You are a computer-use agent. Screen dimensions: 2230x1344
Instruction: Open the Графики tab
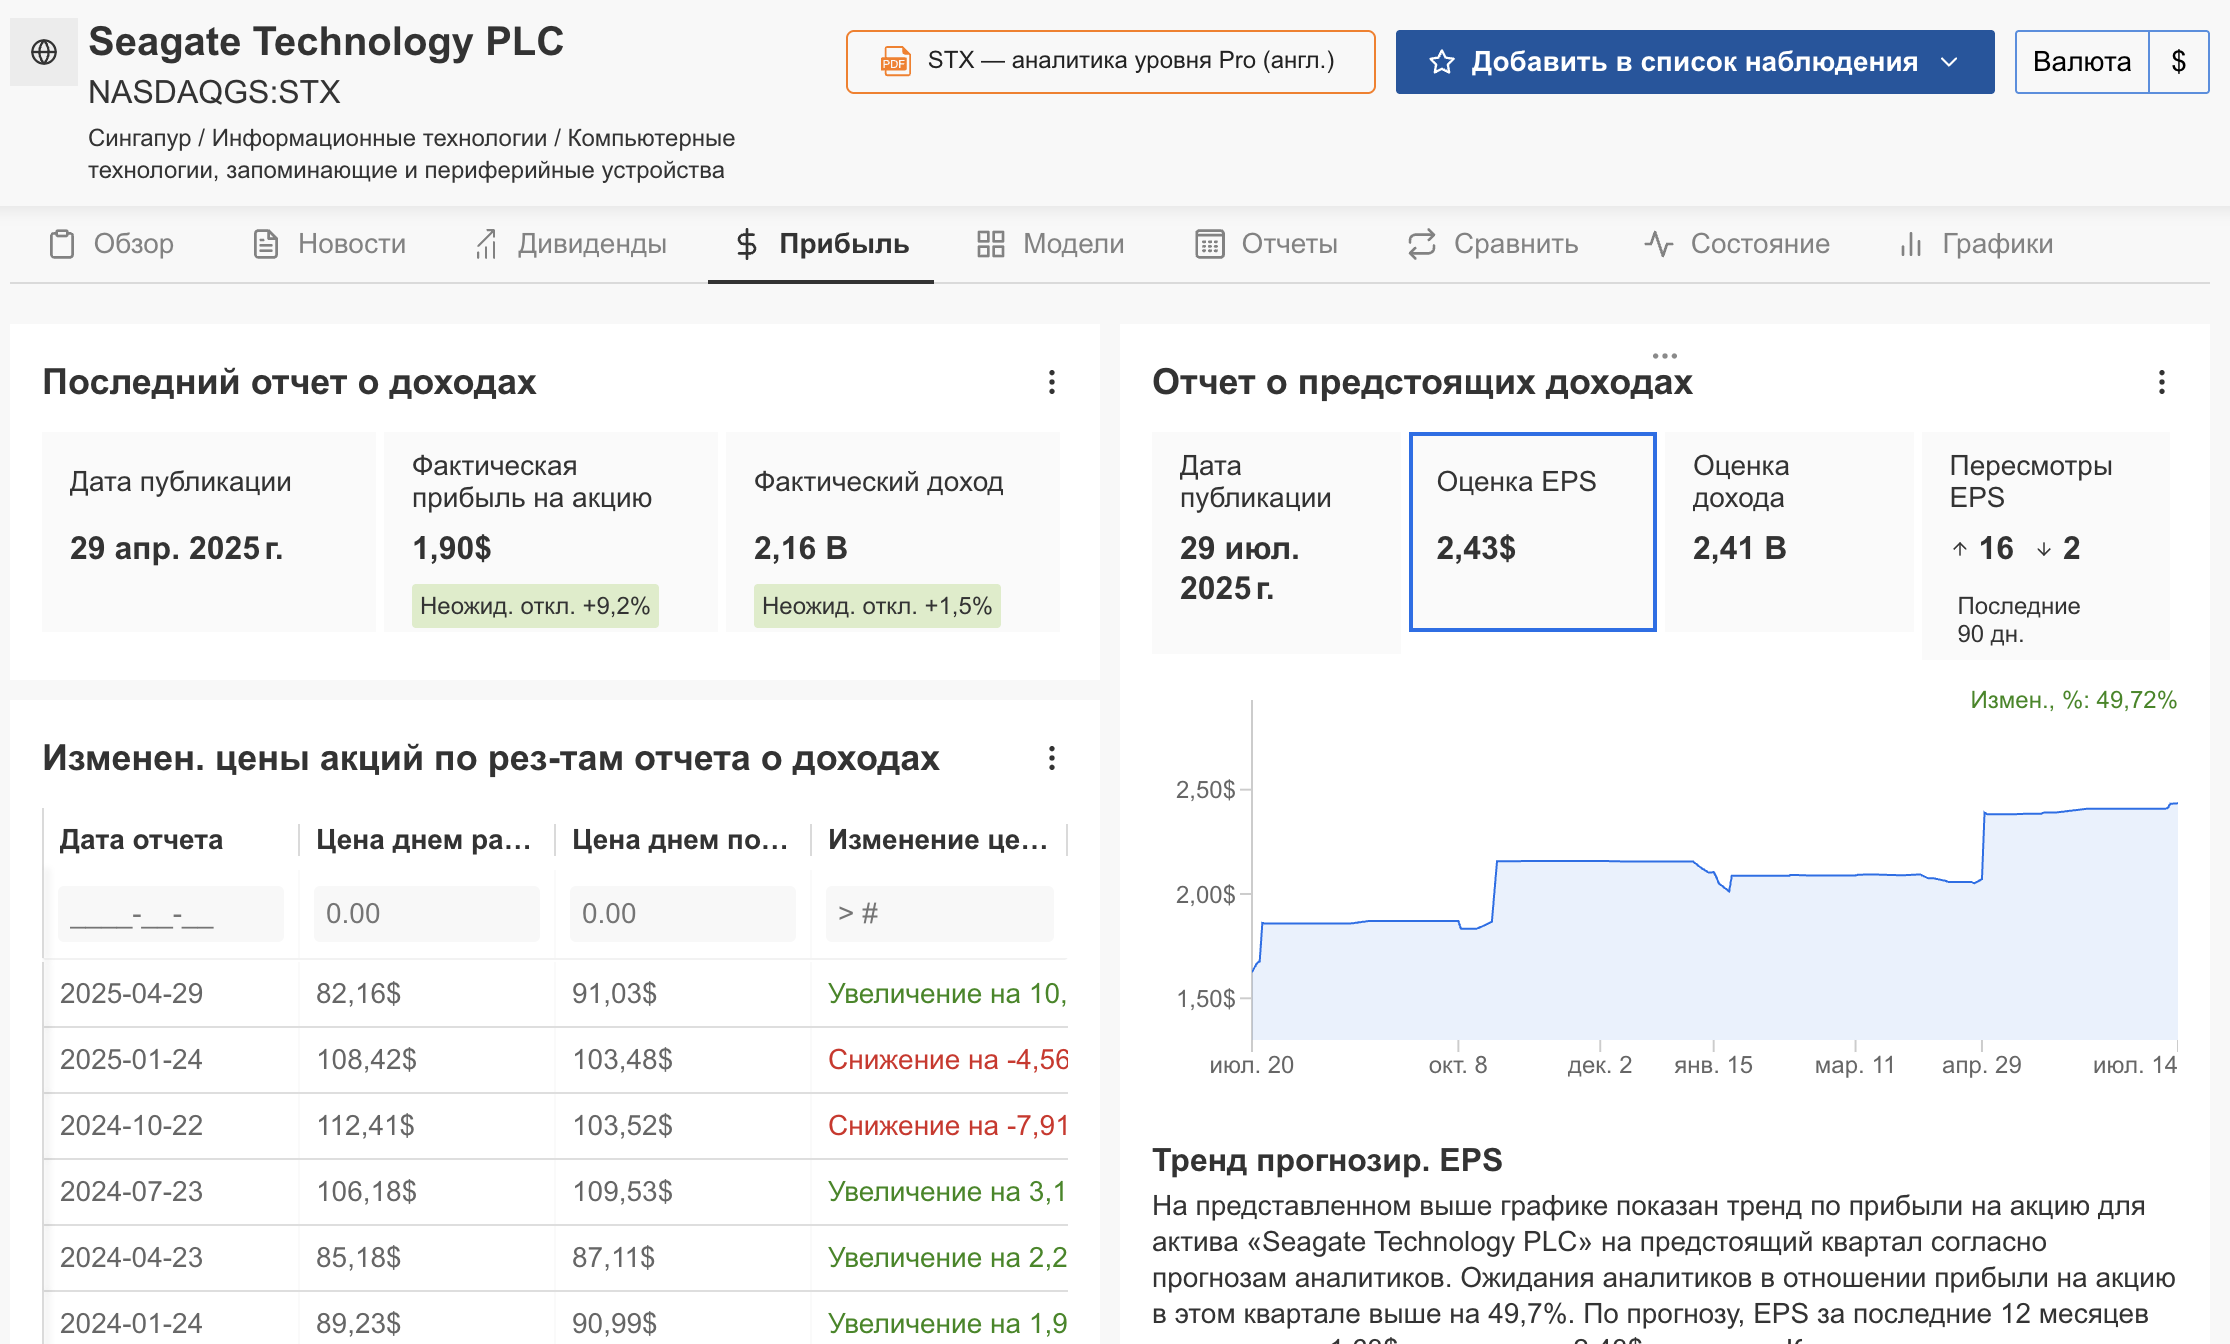[x=1976, y=244]
